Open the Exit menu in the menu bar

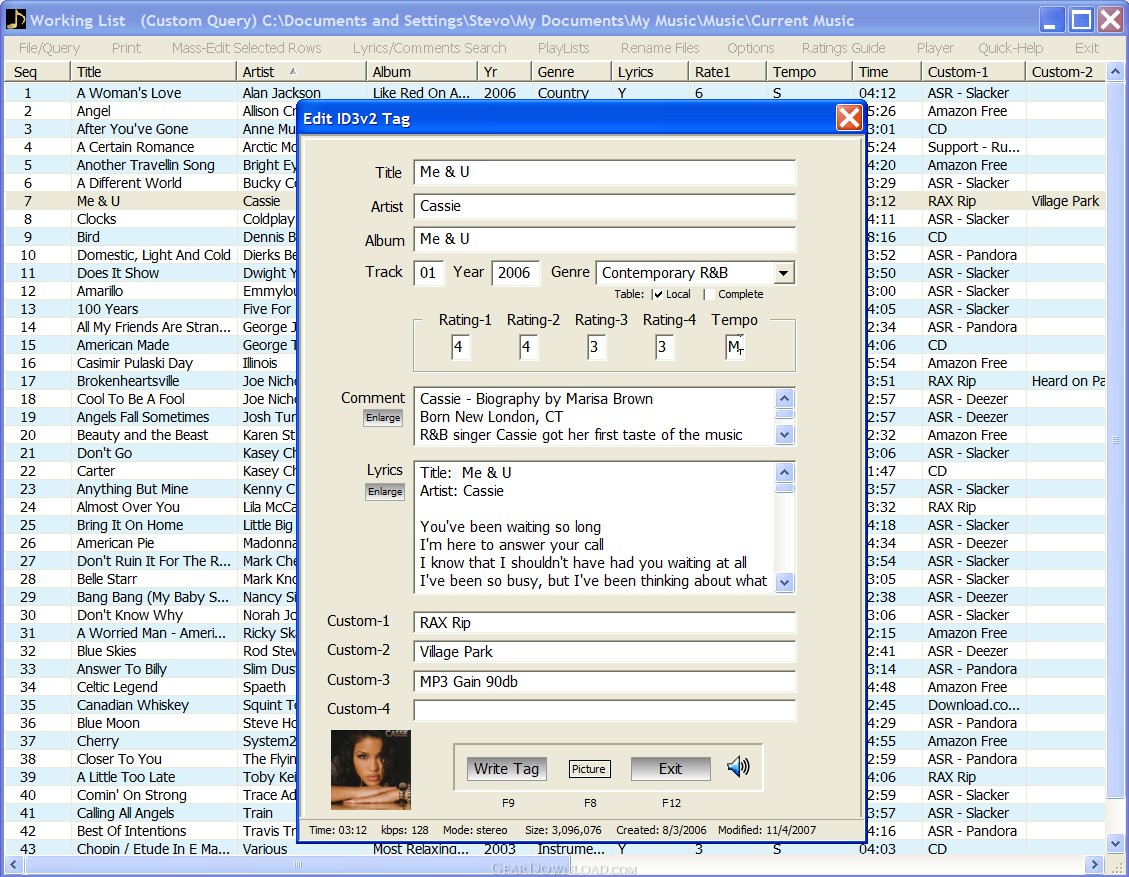coord(1087,48)
